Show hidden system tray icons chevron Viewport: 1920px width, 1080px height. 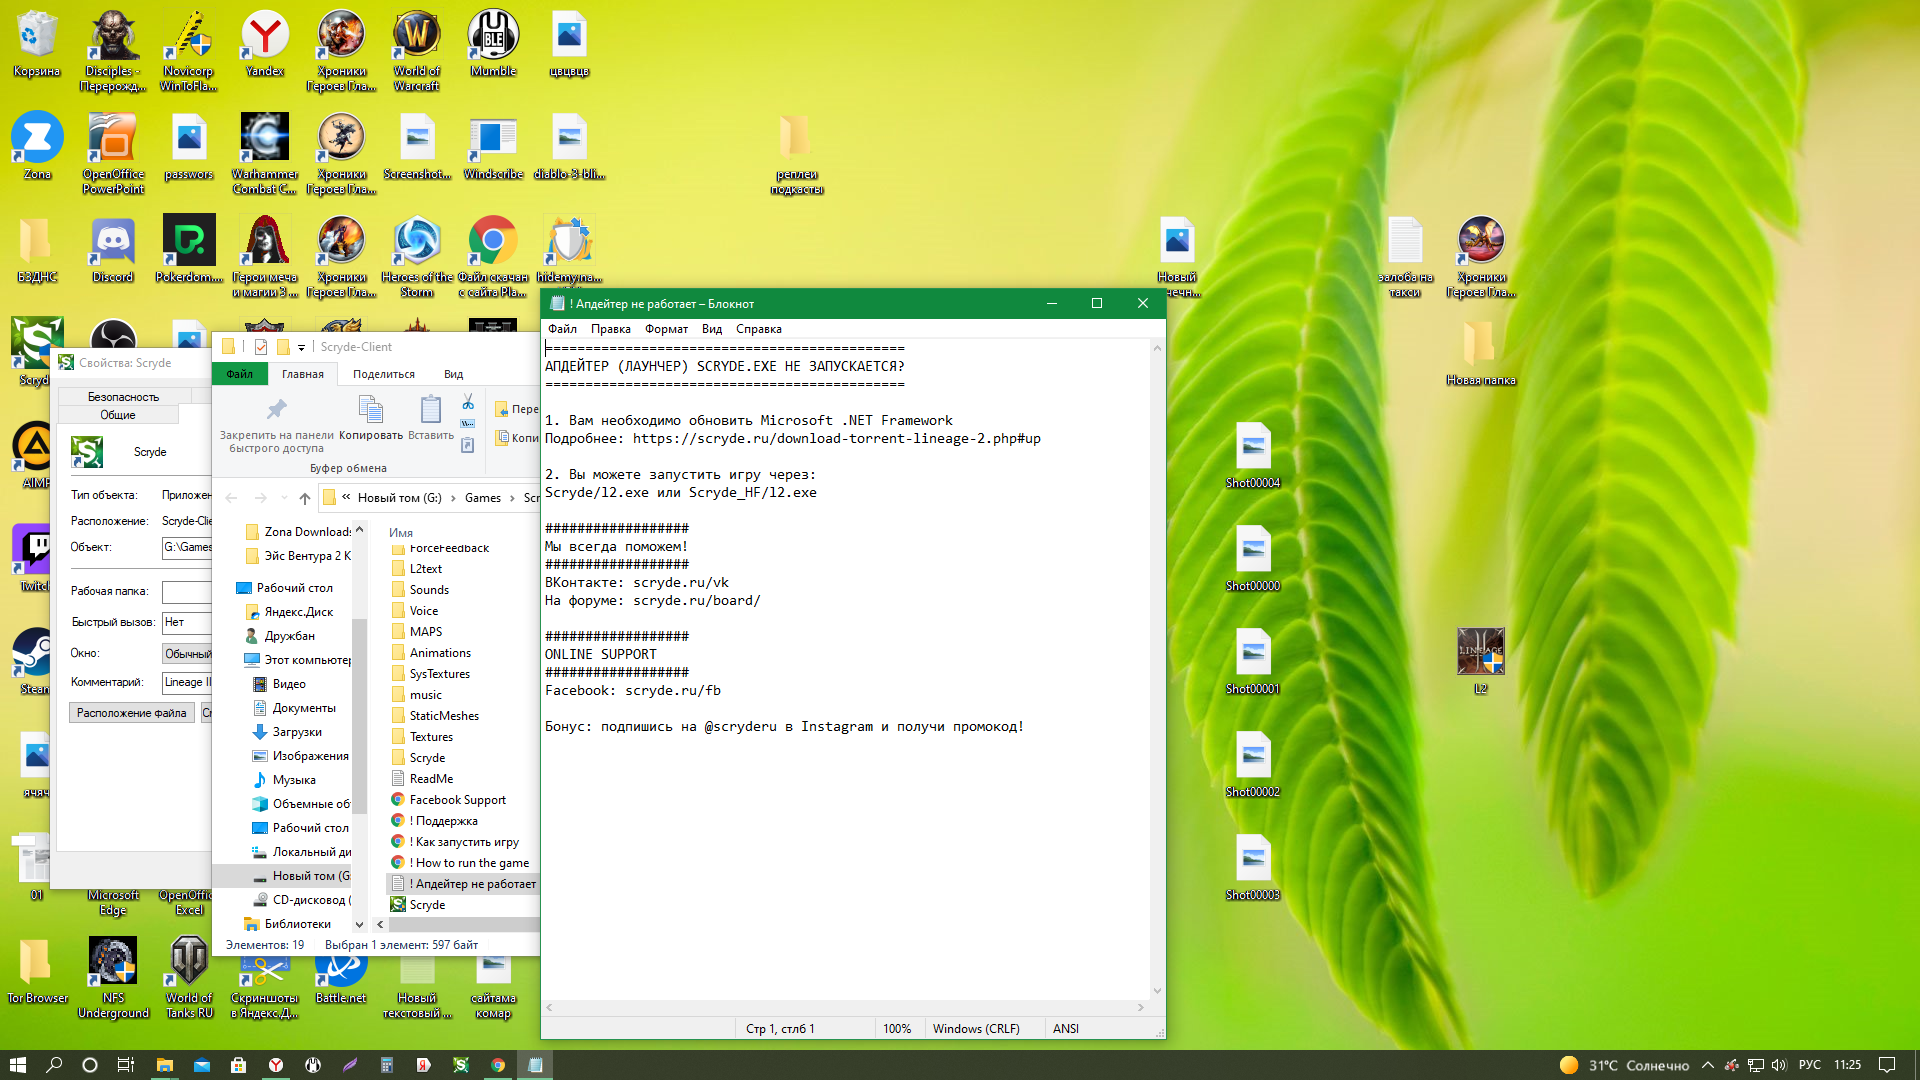(x=1707, y=1065)
